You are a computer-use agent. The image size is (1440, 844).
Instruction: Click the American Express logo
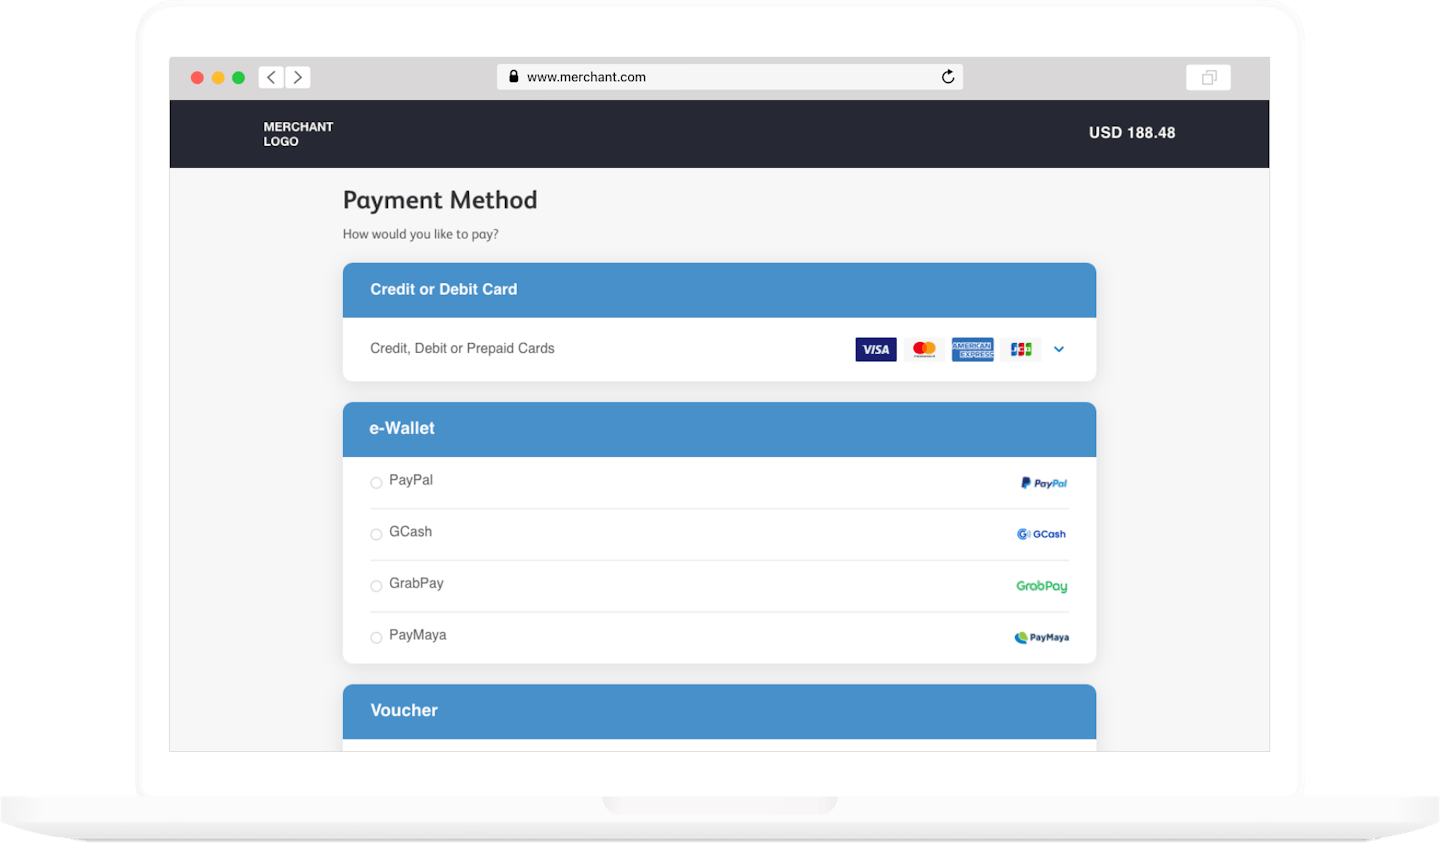coord(972,349)
